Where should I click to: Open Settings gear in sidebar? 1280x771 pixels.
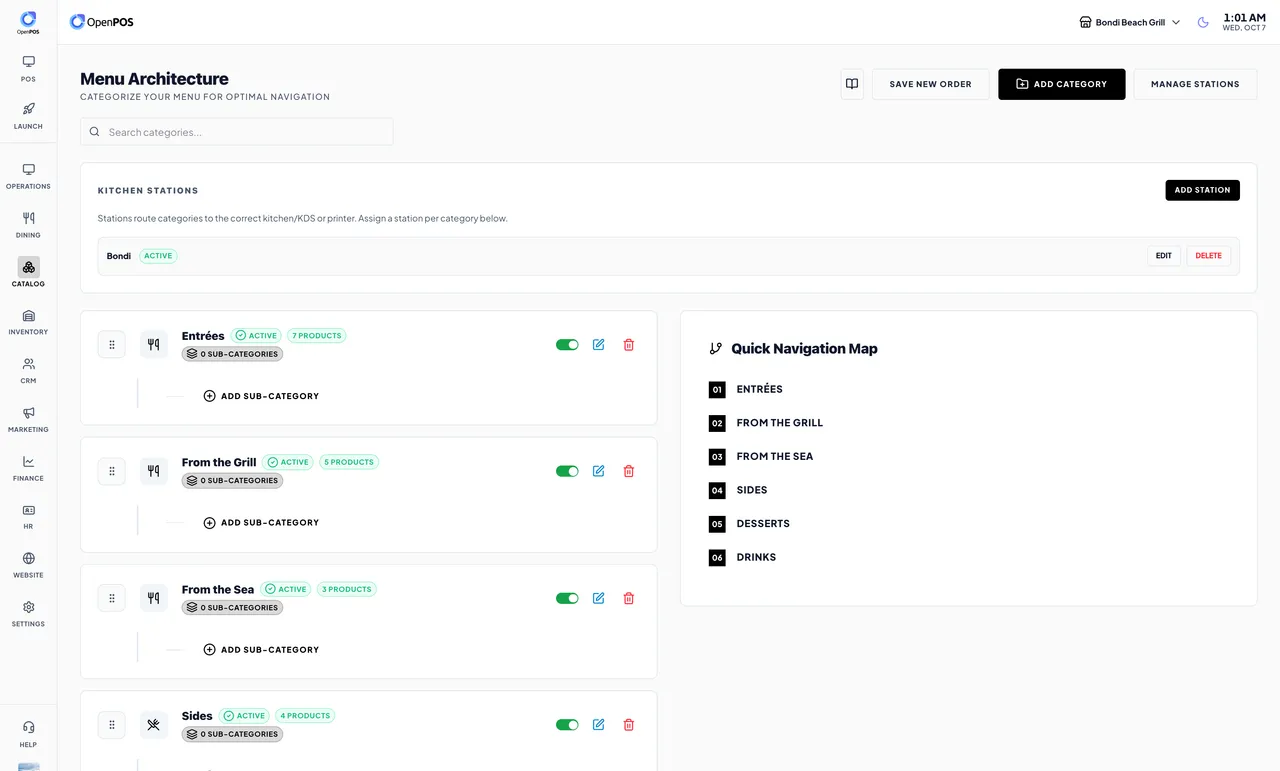28,613
